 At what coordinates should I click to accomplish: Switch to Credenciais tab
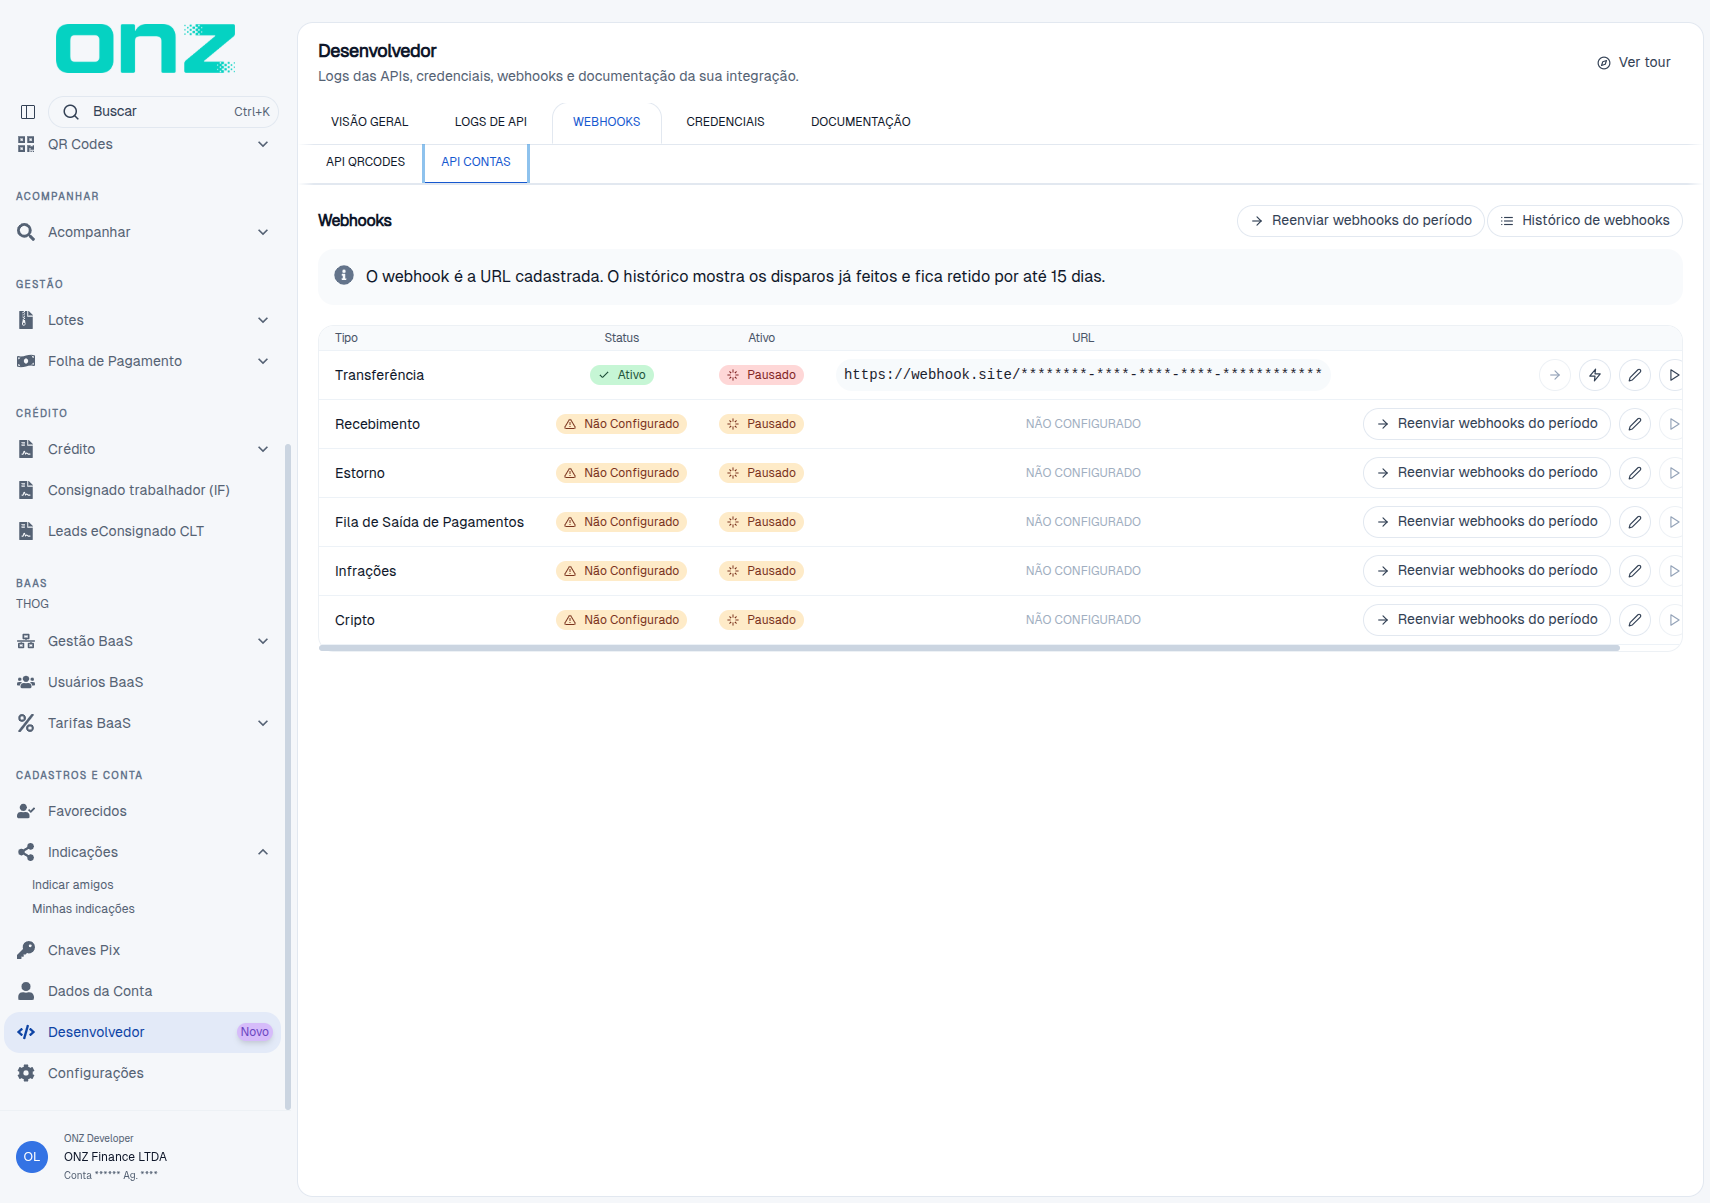click(725, 122)
